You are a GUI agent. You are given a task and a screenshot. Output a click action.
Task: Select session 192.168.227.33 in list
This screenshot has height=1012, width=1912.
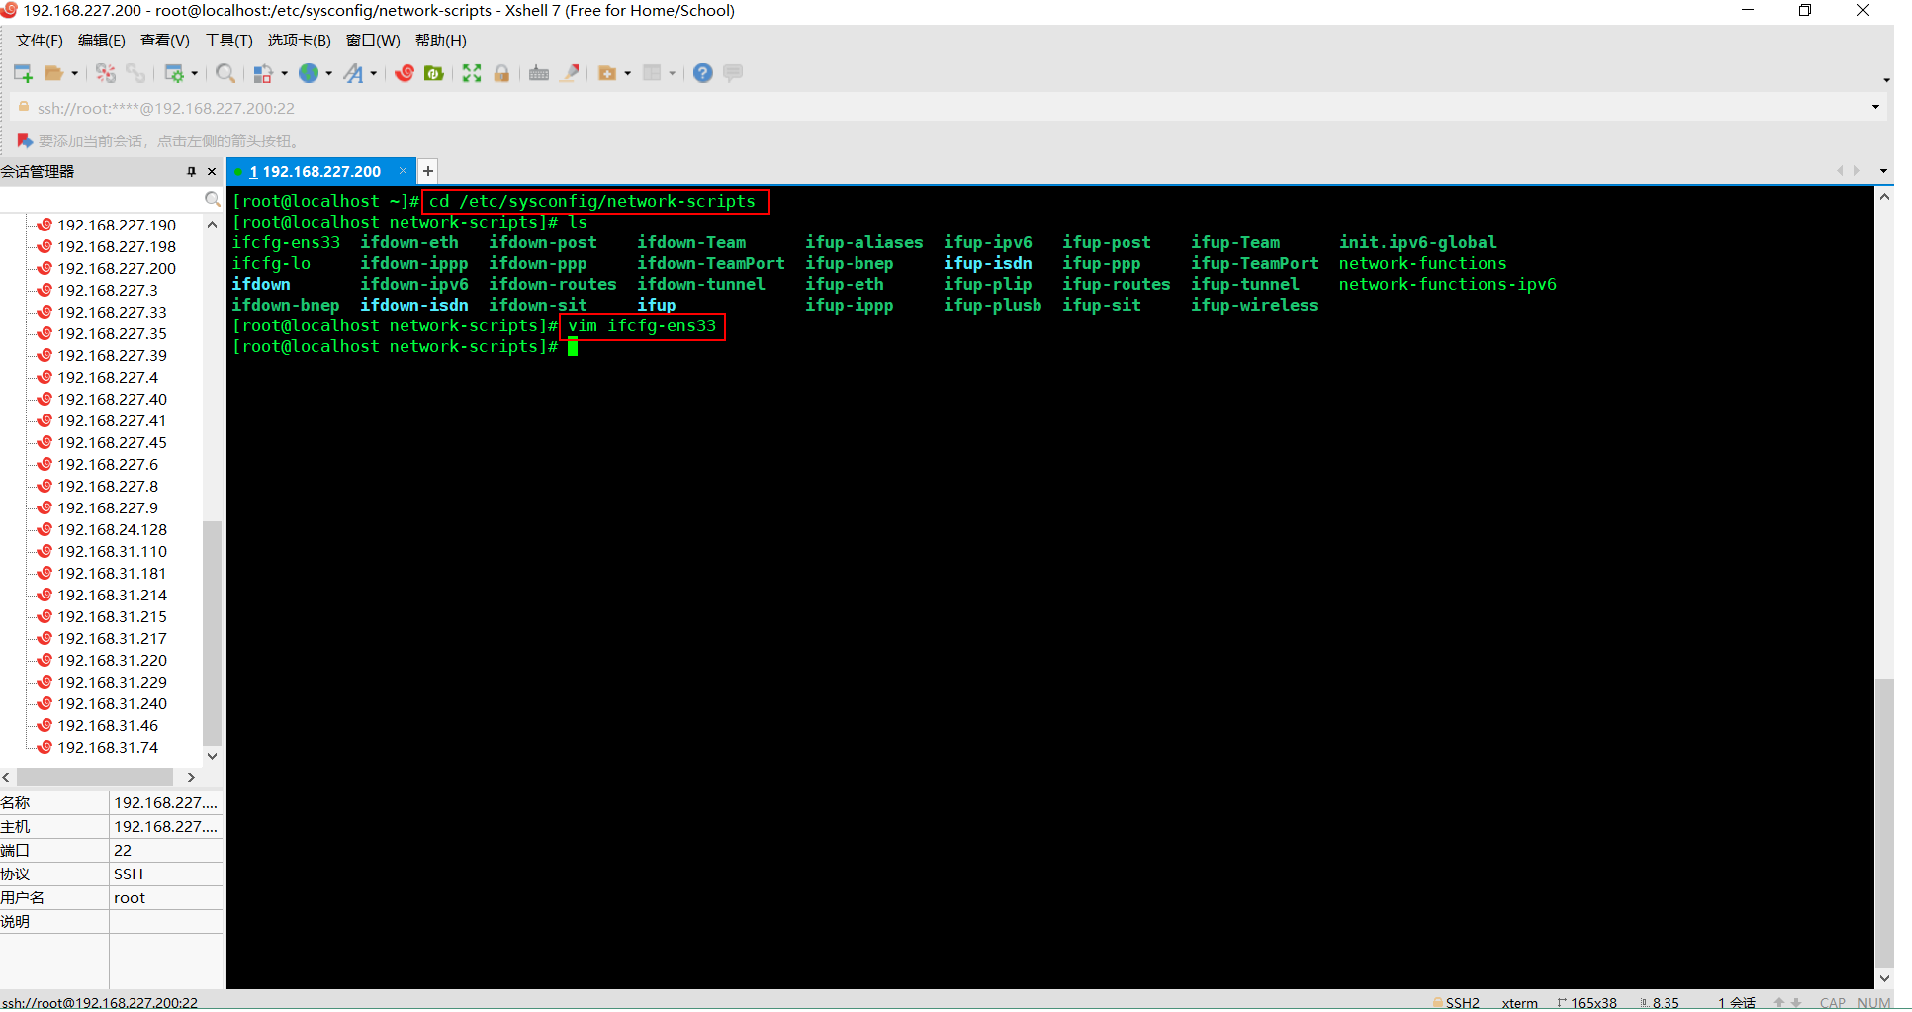(x=112, y=312)
